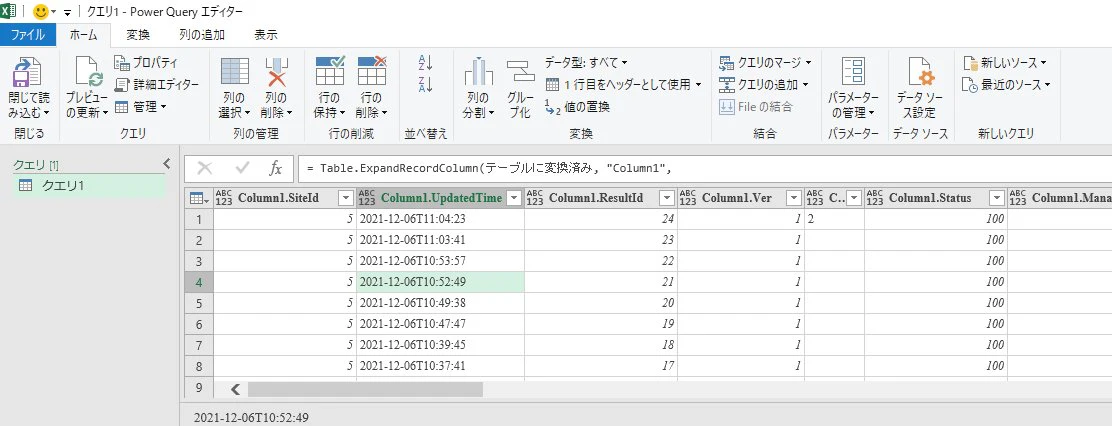Open the ファイル tab
Viewport: 1112px width, 426px height.
coord(28,35)
